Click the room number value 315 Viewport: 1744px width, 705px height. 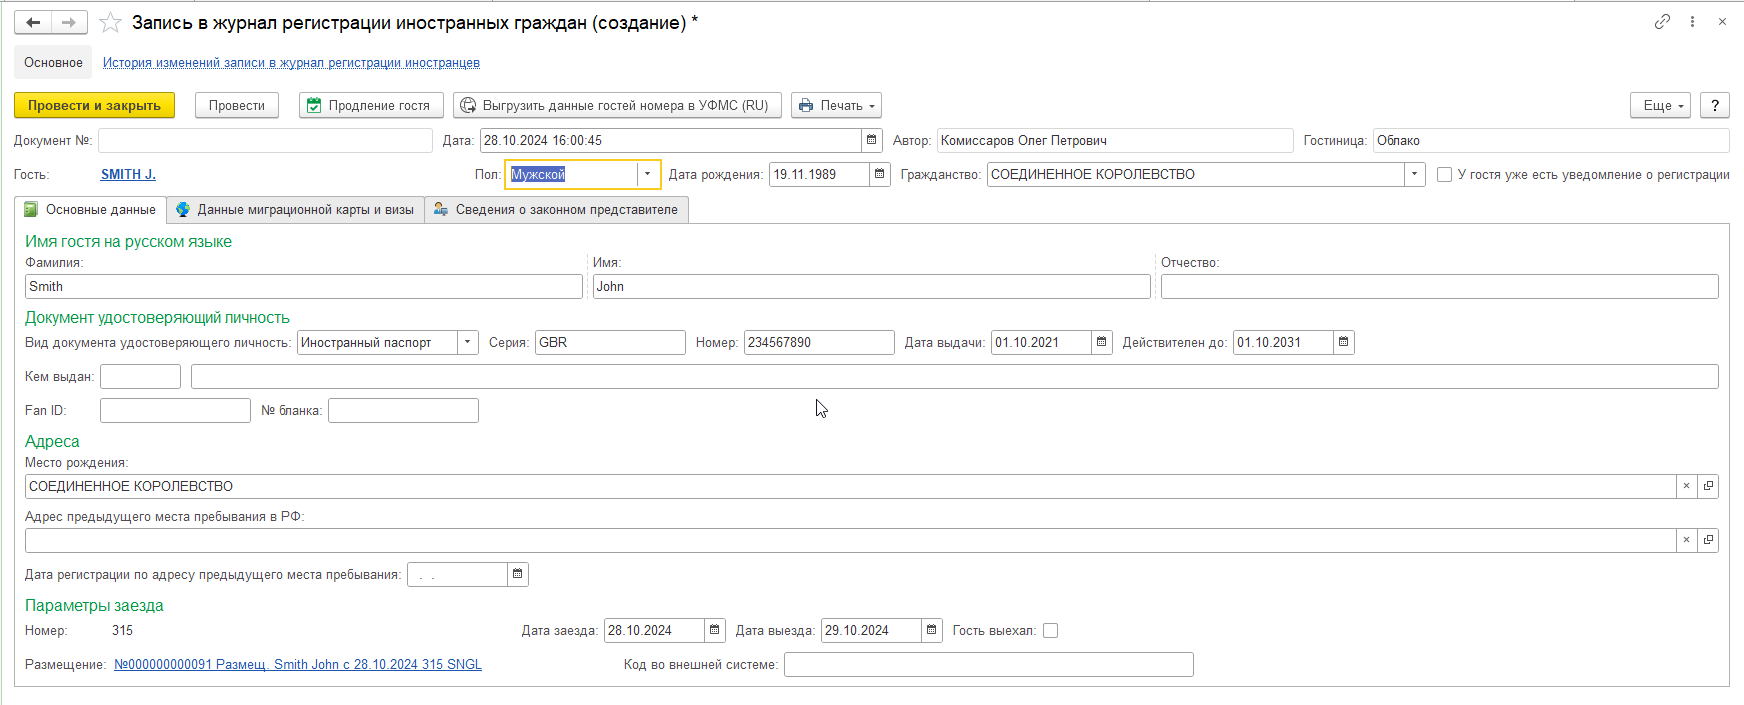(x=122, y=630)
